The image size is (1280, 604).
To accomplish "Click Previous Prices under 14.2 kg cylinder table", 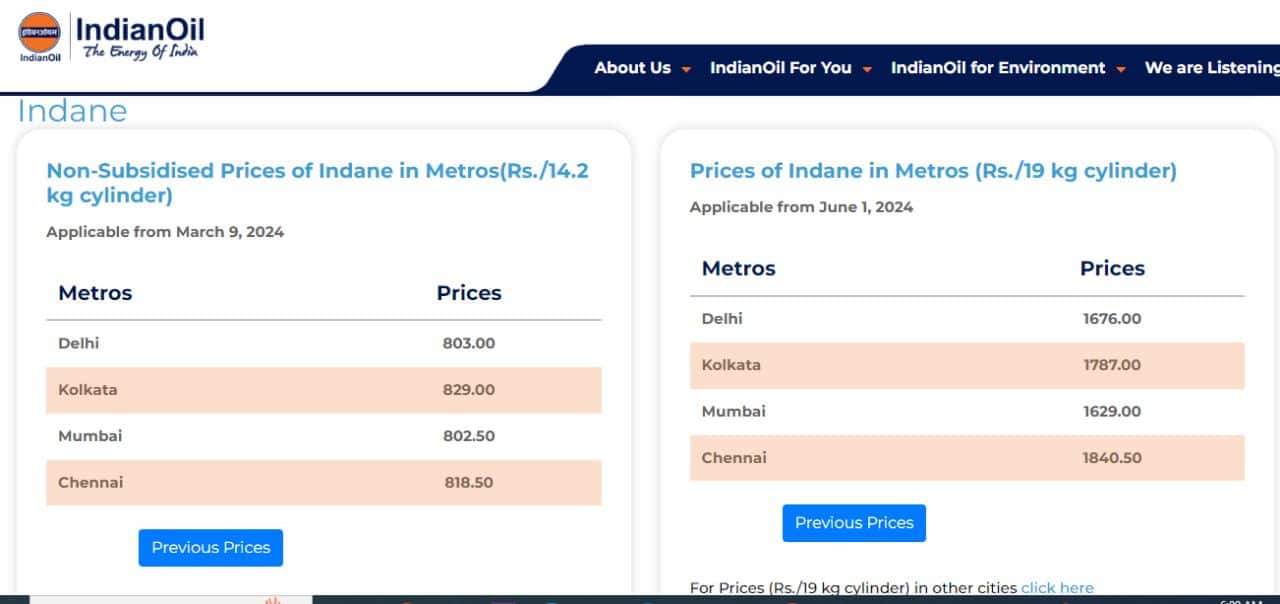I will tap(211, 548).
